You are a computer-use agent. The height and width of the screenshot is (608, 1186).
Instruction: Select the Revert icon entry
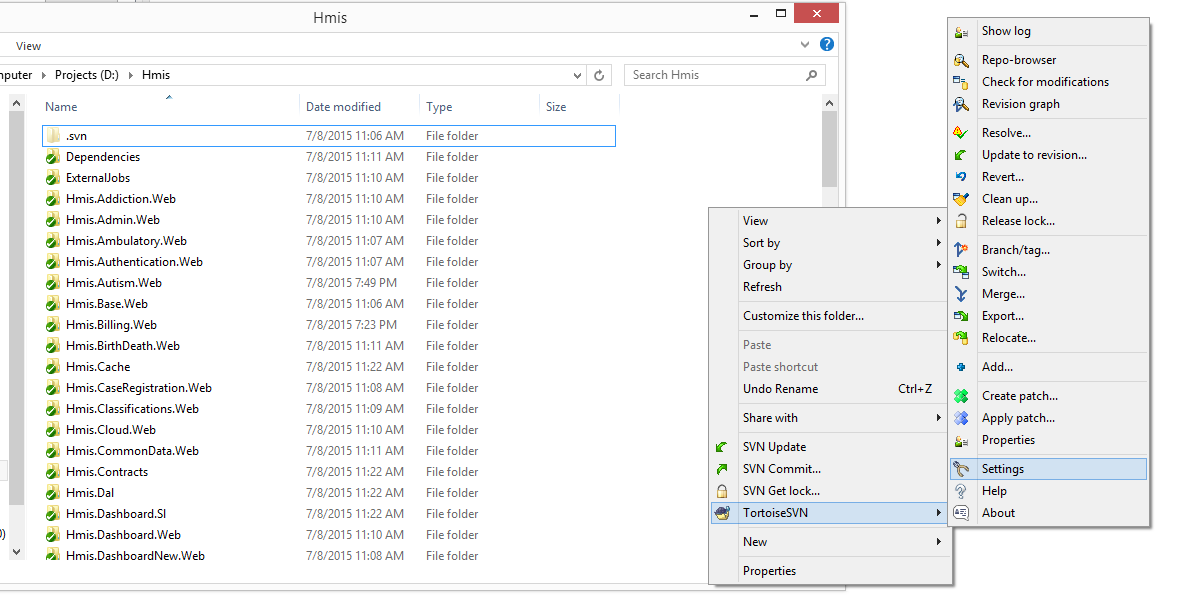(x=961, y=177)
